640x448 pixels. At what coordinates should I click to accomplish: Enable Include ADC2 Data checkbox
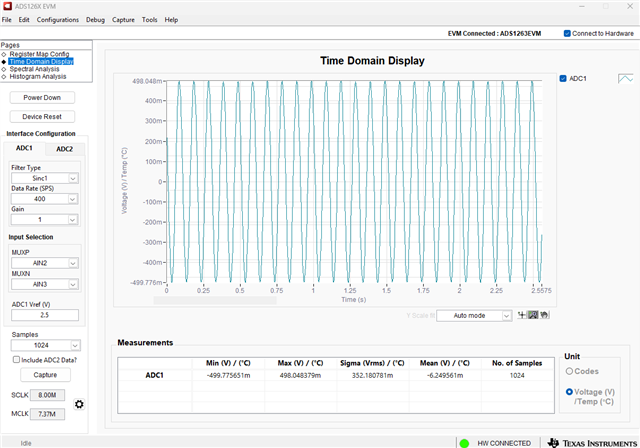pos(16,359)
